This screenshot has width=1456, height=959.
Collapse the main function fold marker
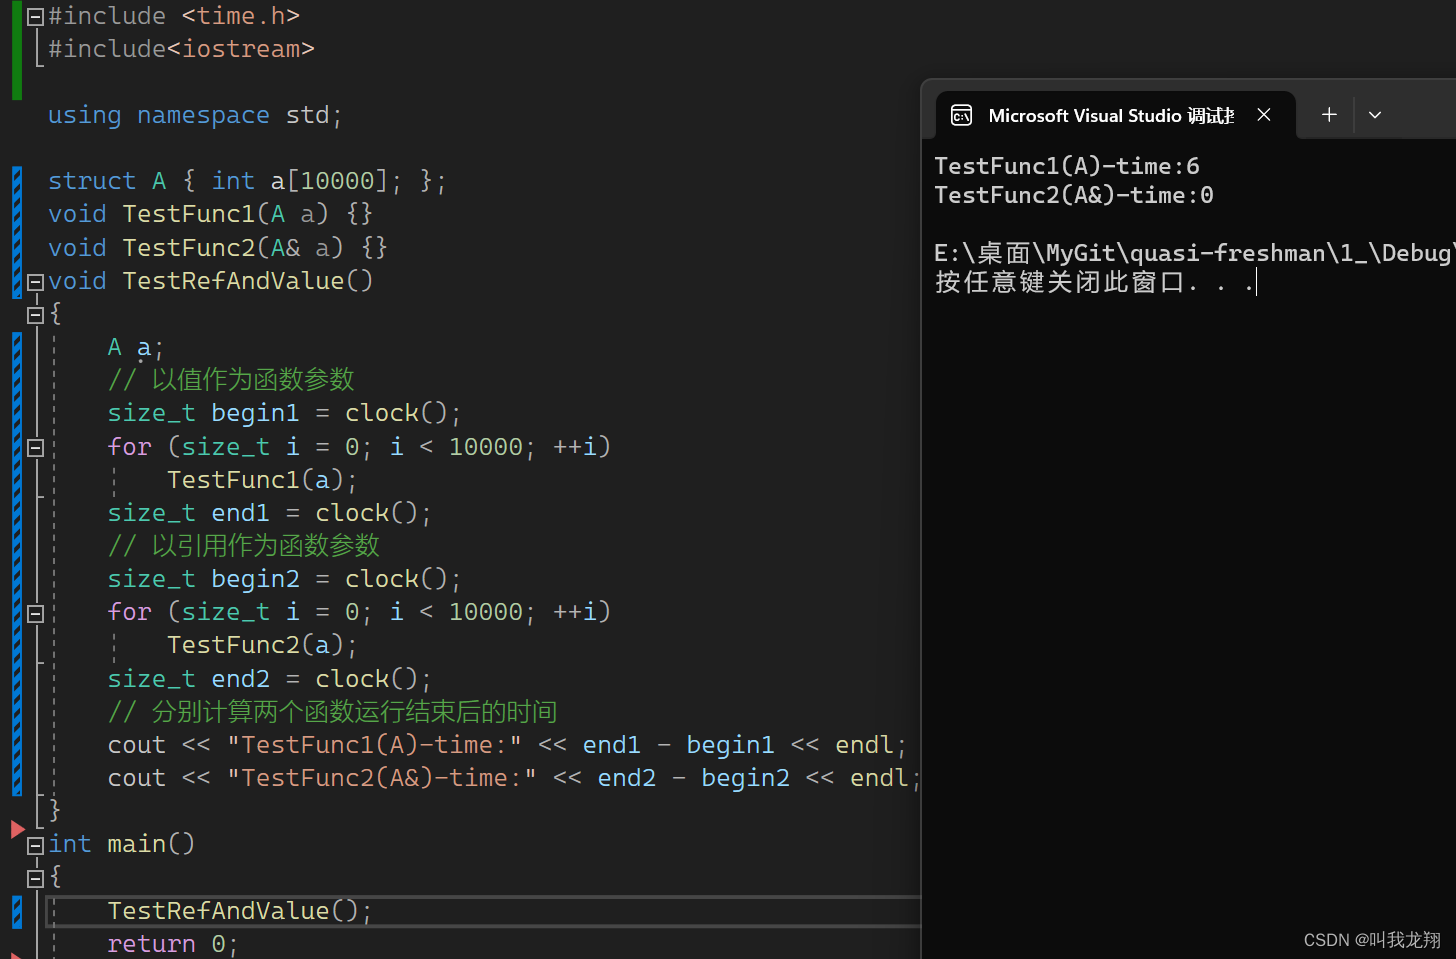(x=35, y=846)
